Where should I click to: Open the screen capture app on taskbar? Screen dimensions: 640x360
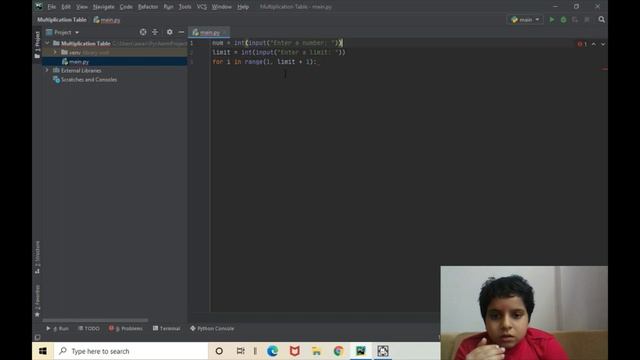(x=383, y=351)
